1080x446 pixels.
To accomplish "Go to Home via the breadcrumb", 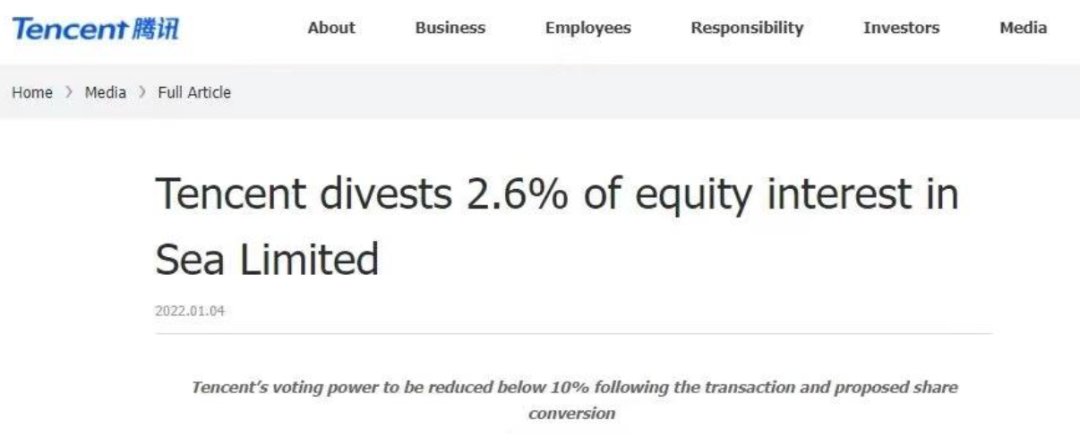I will pyautogui.click(x=32, y=92).
